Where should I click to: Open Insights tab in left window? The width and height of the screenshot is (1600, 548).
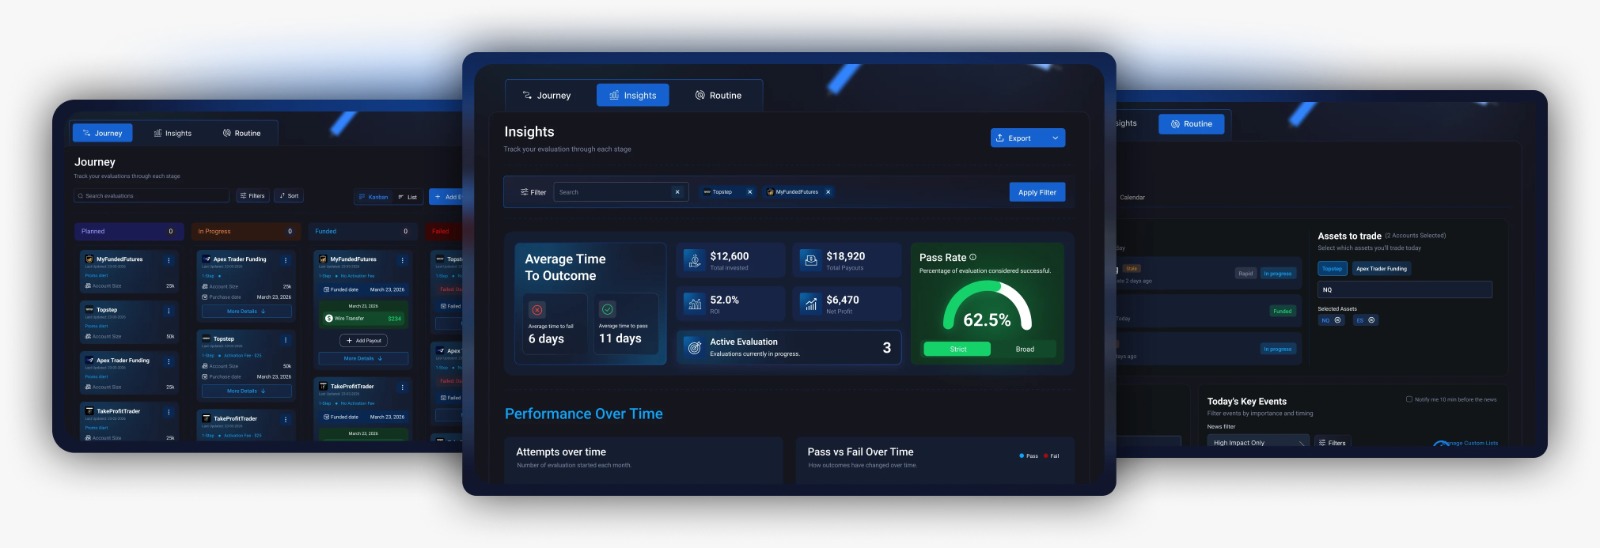(x=172, y=133)
